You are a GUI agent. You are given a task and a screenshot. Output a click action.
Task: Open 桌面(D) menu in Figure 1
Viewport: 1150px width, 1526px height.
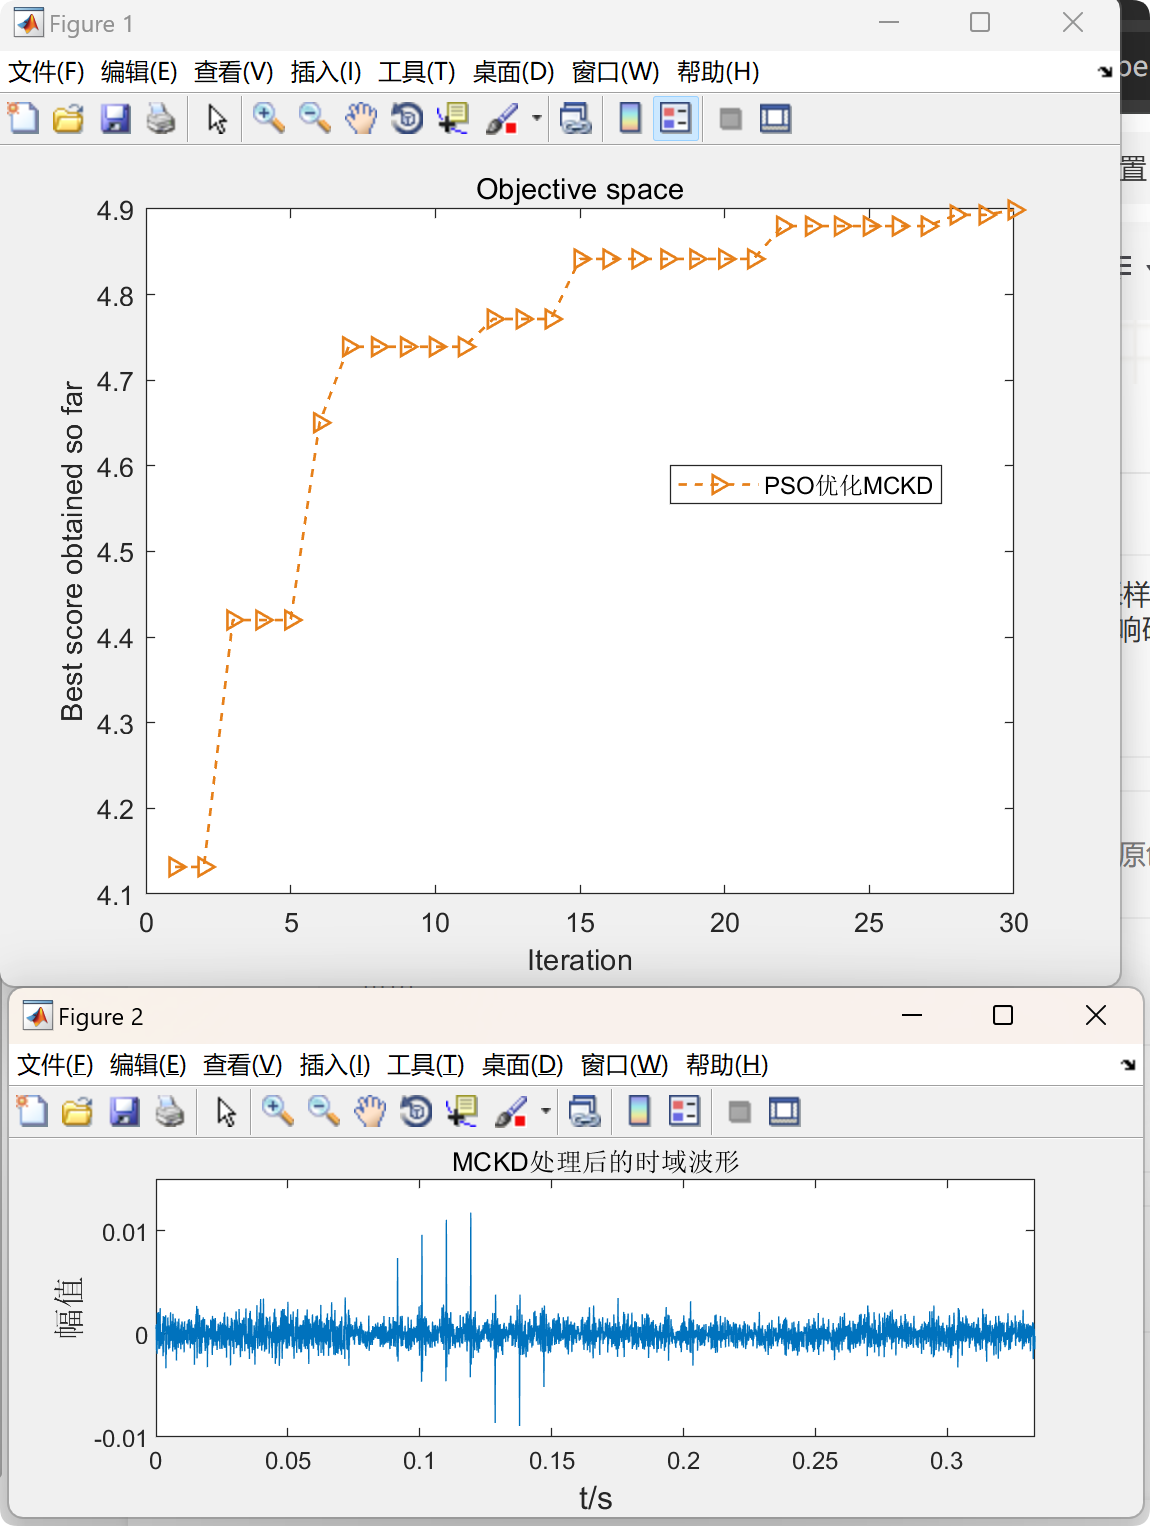513,72
